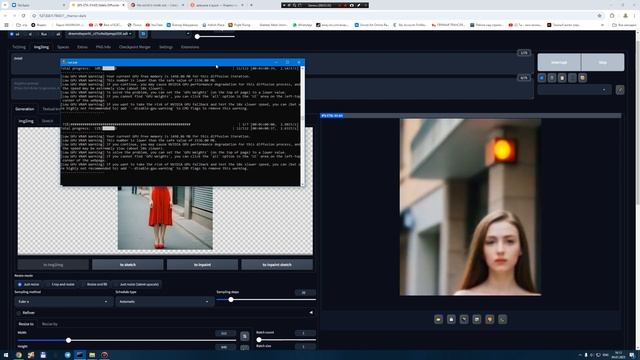This screenshot has height=360, width=640.
Task: Select Just resize mode
Action: click(x=28, y=284)
